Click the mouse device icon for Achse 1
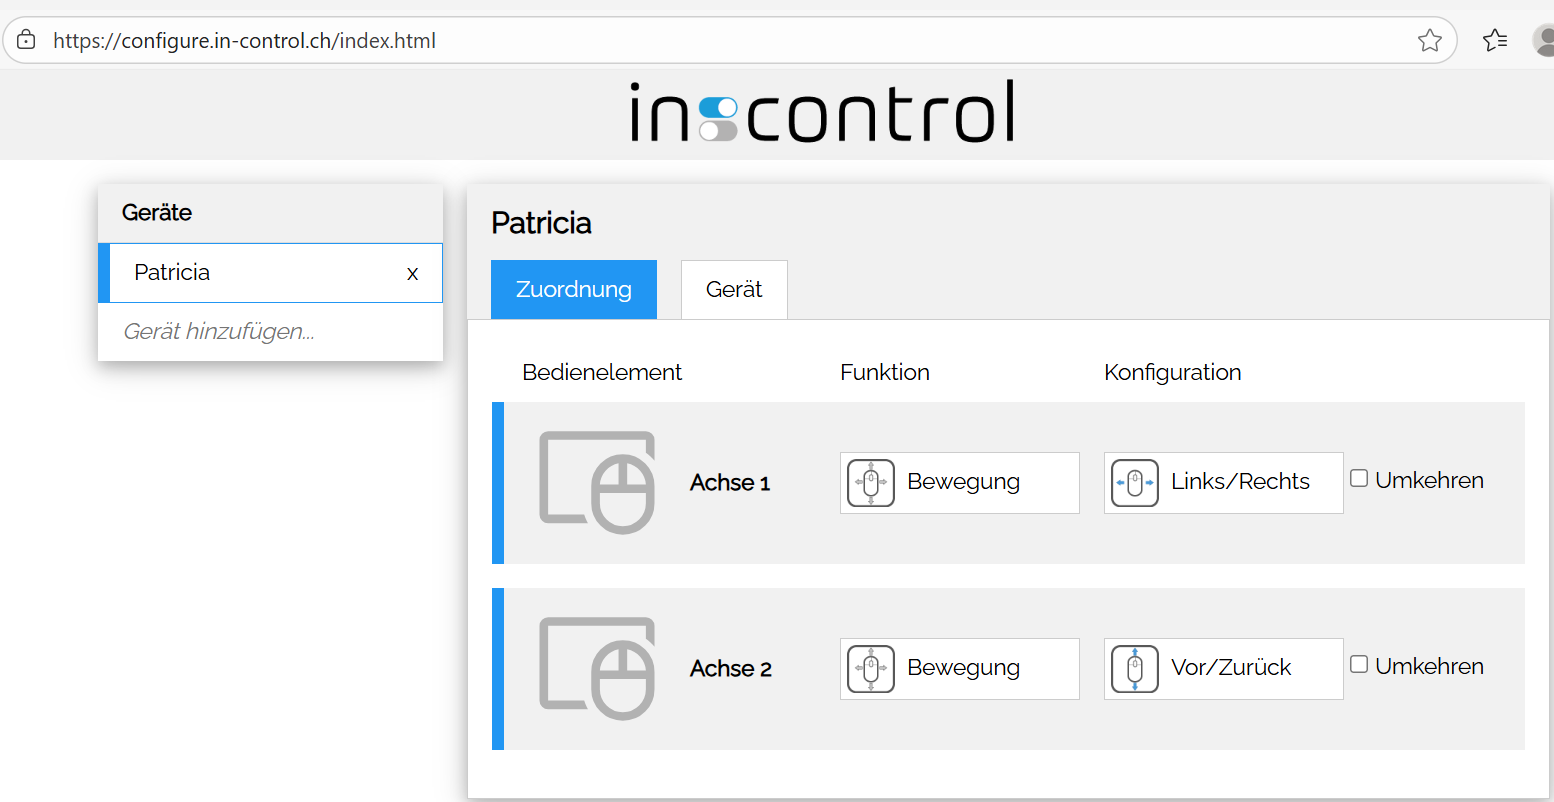This screenshot has height=802, width=1554. (596, 481)
